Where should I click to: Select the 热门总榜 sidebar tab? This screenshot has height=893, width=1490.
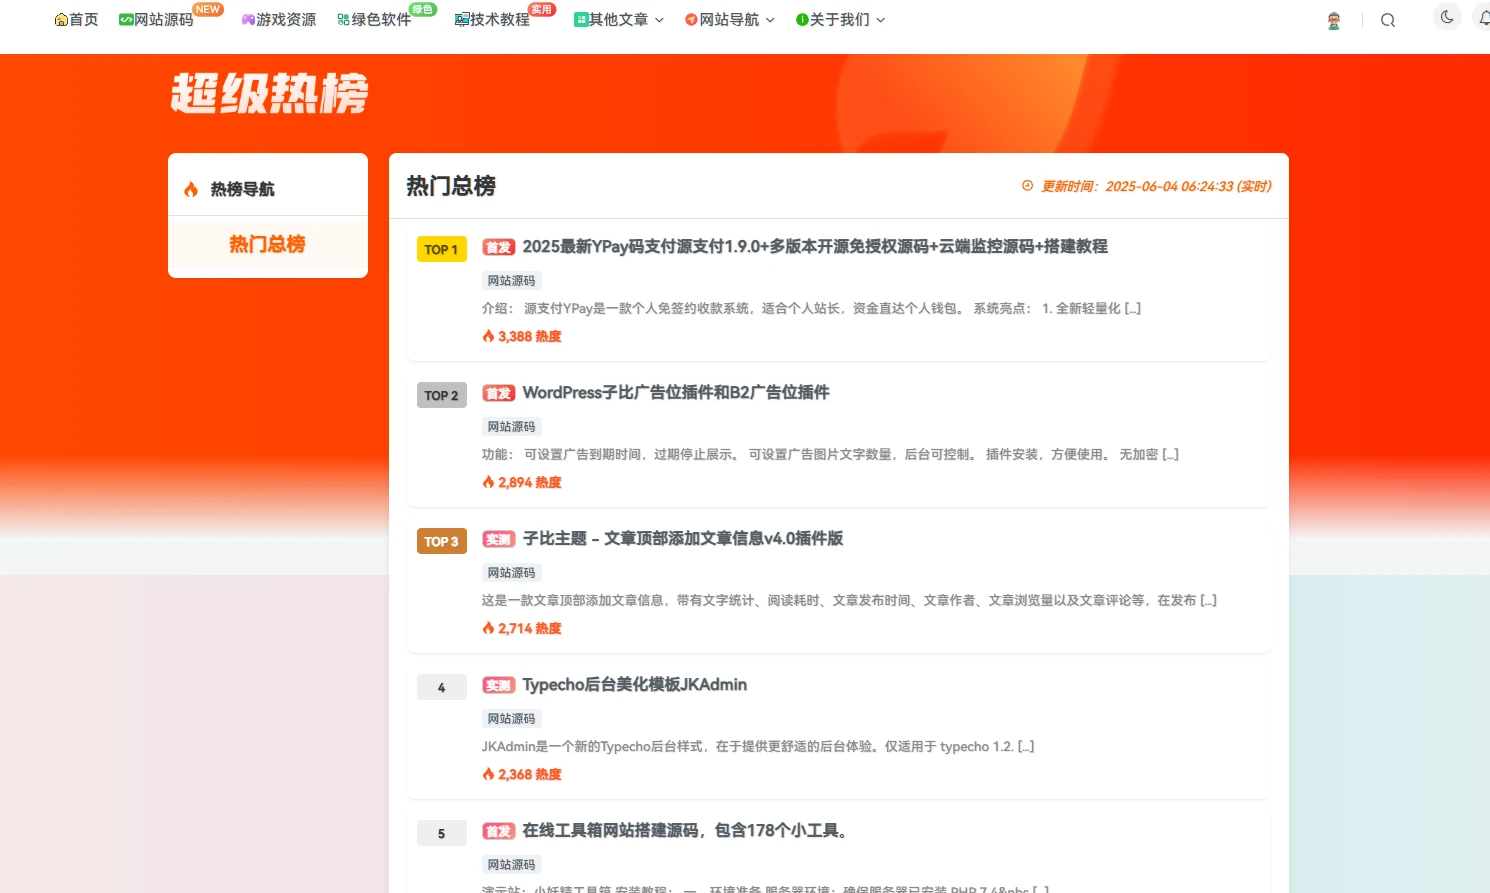(x=268, y=245)
